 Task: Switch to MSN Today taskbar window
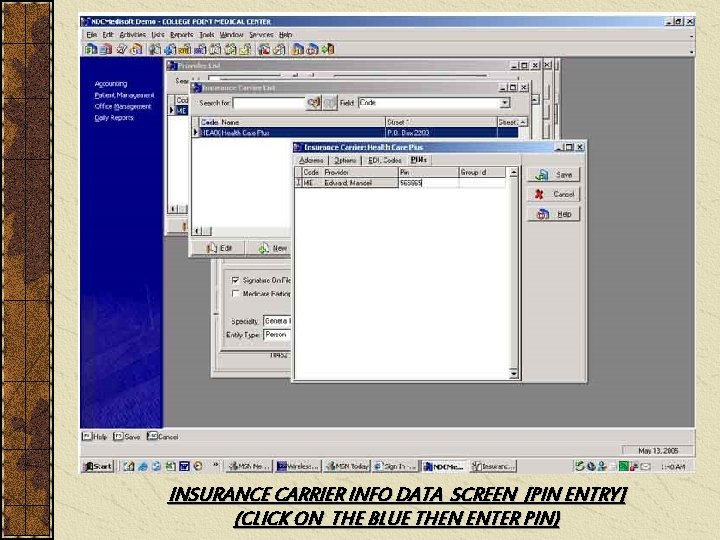[x=348, y=467]
